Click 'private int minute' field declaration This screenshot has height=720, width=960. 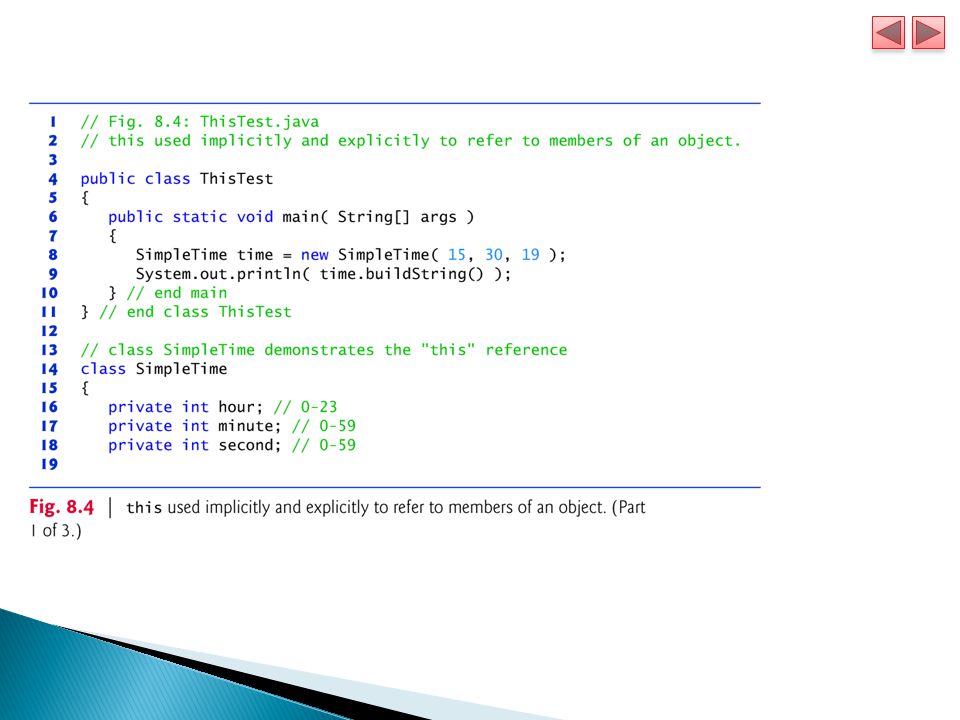(195, 426)
